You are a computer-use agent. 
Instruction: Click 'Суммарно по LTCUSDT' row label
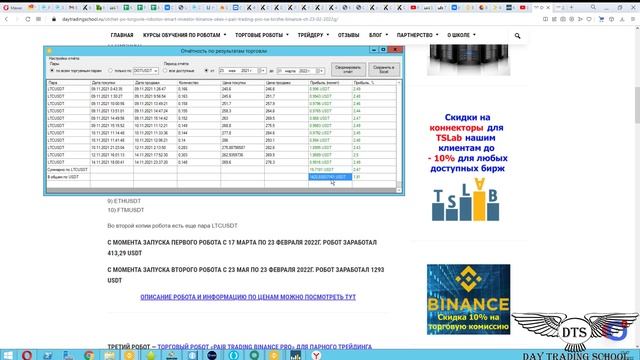click(68, 170)
